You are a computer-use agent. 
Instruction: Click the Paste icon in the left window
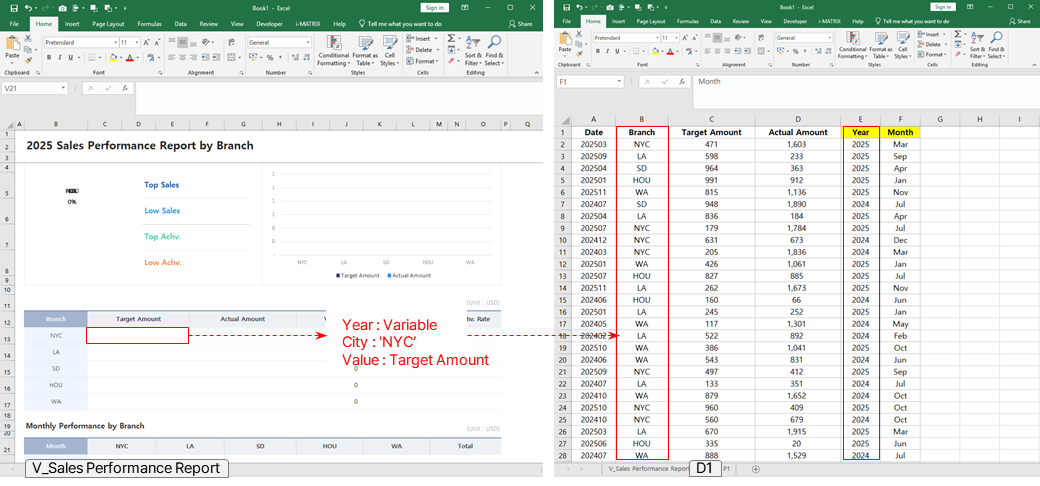[x=12, y=46]
